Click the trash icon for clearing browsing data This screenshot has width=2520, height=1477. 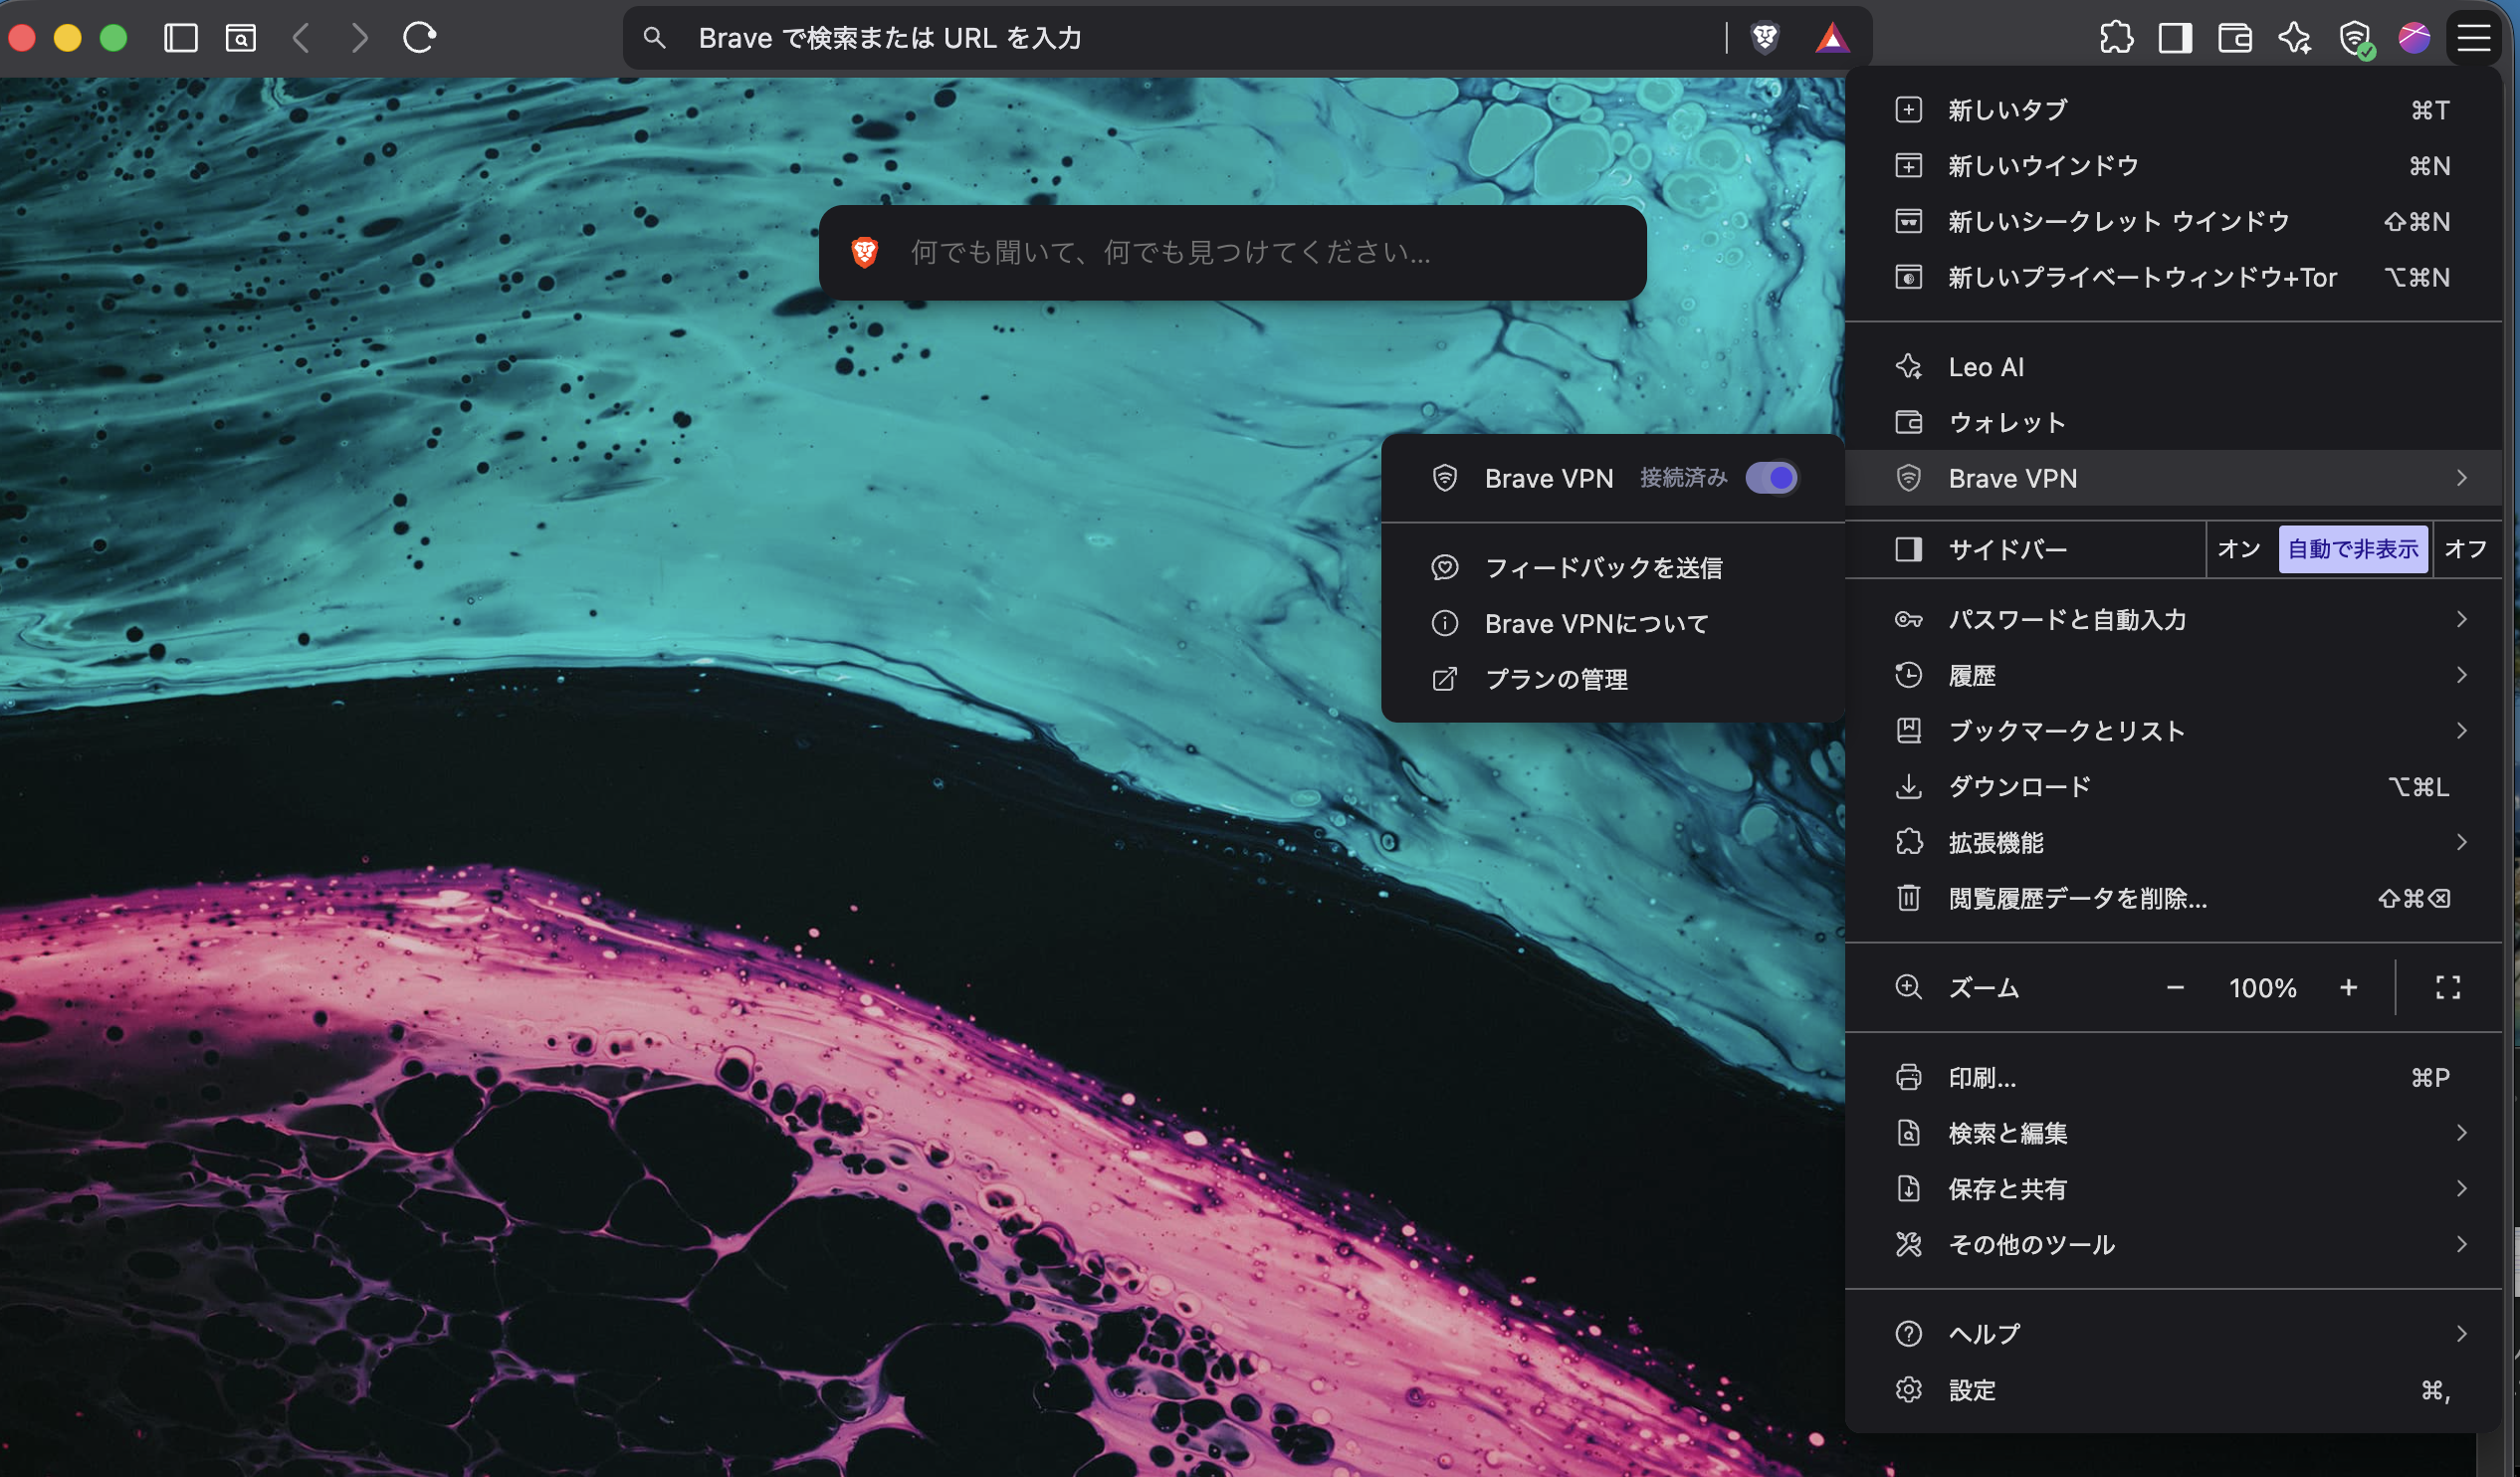point(1909,898)
